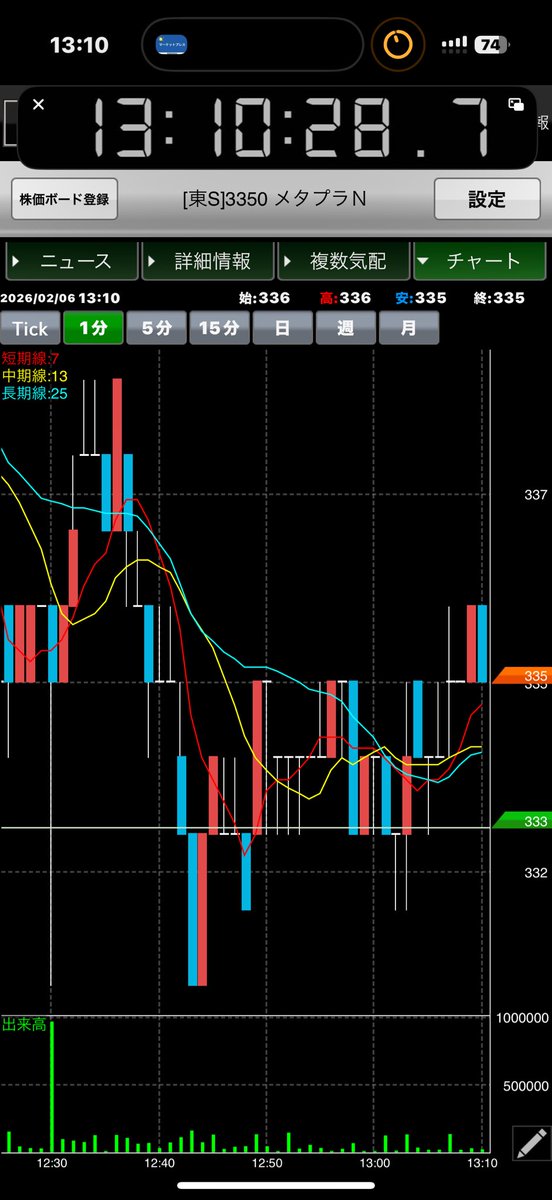Switch chart to Tick interval
Screen dimensions: 552x1200
tap(30, 328)
